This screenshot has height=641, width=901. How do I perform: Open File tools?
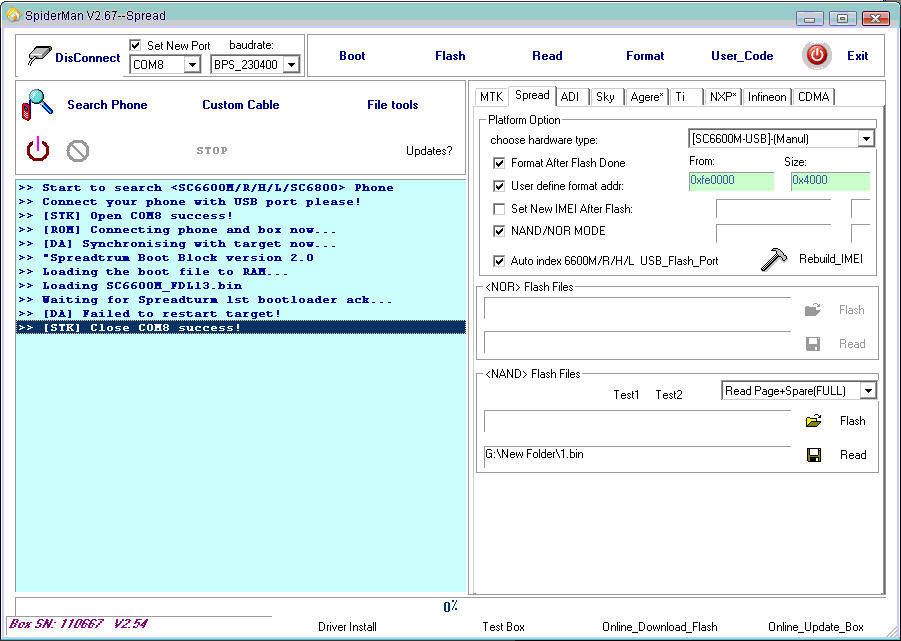392,105
